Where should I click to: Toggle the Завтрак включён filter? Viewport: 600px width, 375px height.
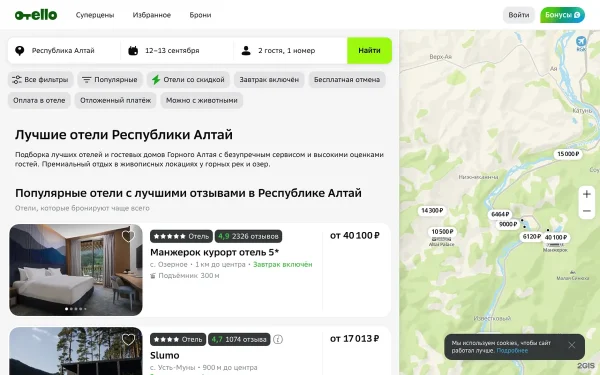point(269,80)
